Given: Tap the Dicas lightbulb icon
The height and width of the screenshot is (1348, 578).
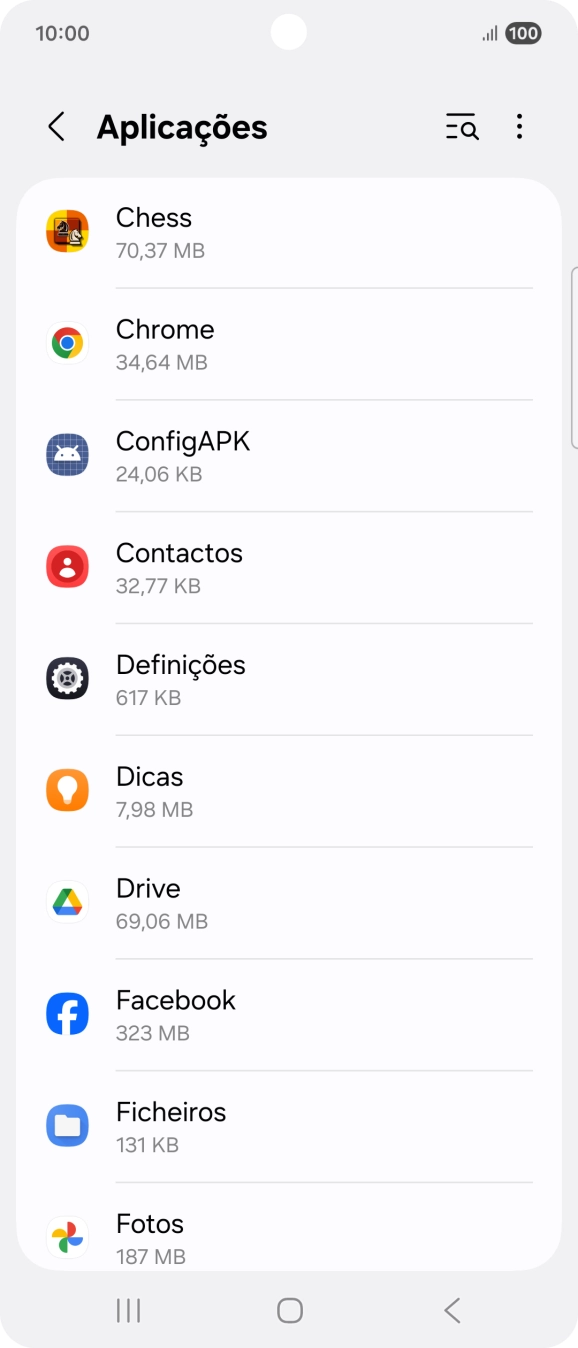Looking at the screenshot, I should (x=67, y=790).
